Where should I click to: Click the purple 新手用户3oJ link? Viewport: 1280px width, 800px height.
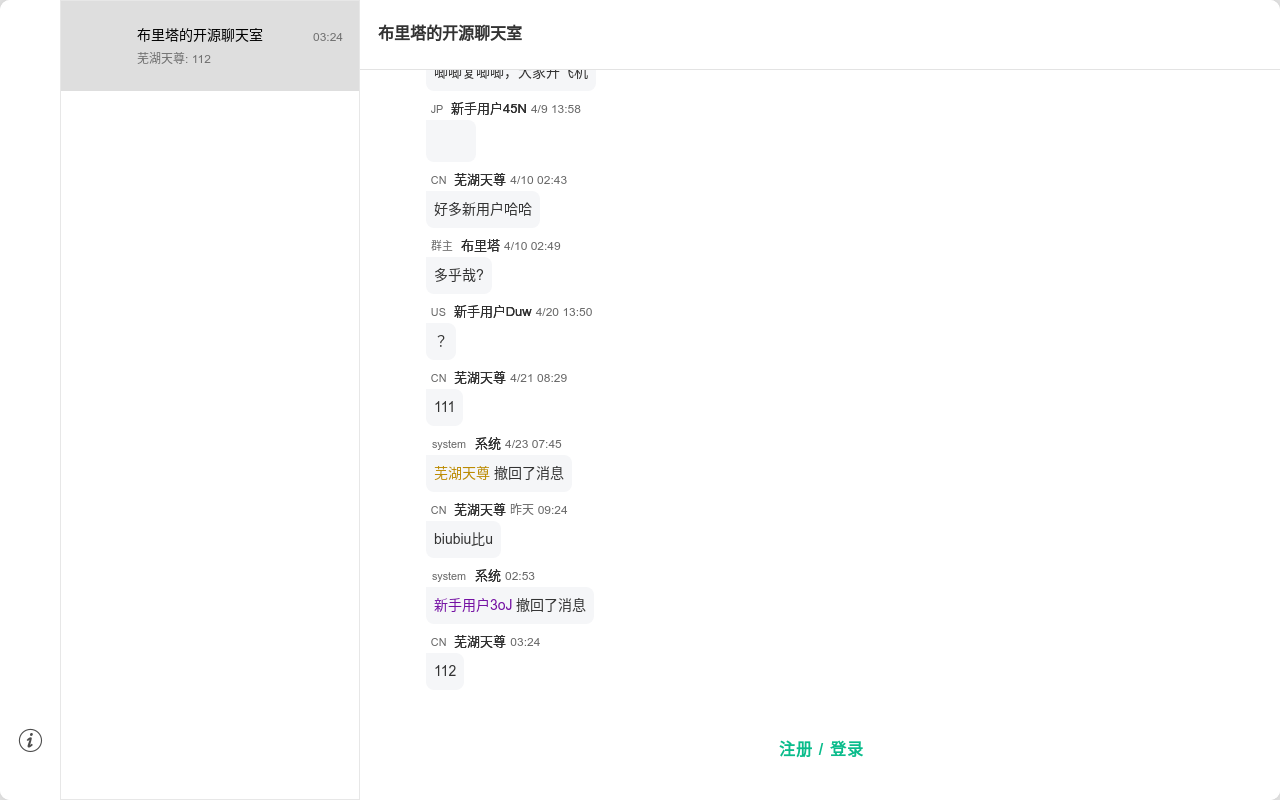click(x=473, y=605)
